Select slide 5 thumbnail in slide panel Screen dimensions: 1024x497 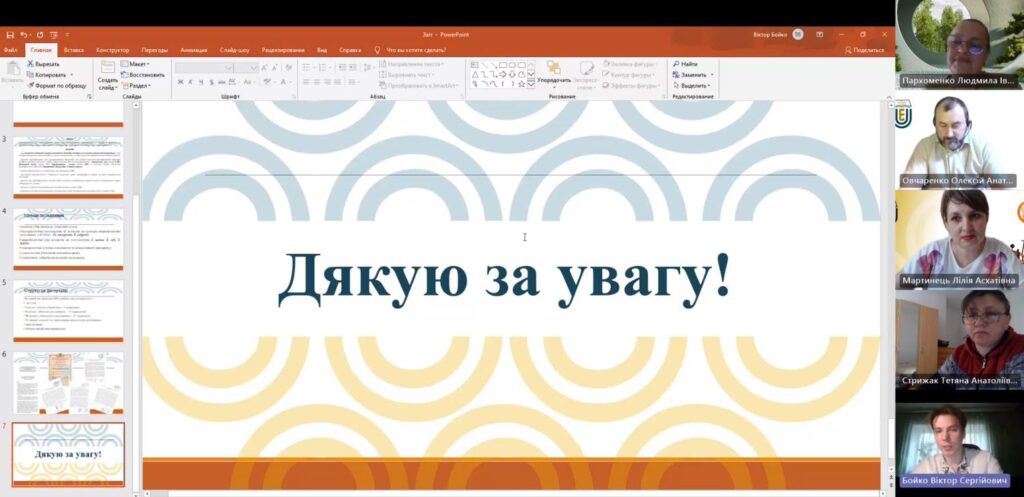click(67, 310)
